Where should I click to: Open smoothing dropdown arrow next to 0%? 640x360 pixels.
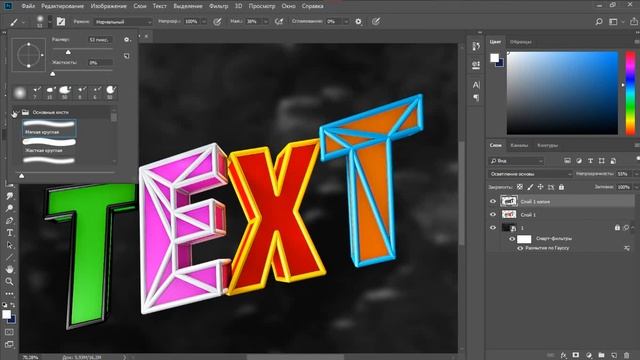coord(345,22)
